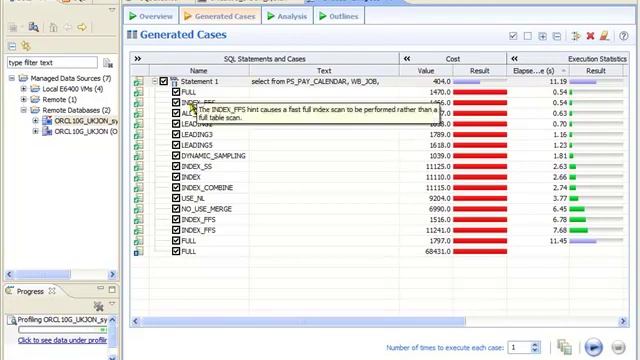
Task: Click the generate cases arrows icon
Action: (x=576, y=36)
